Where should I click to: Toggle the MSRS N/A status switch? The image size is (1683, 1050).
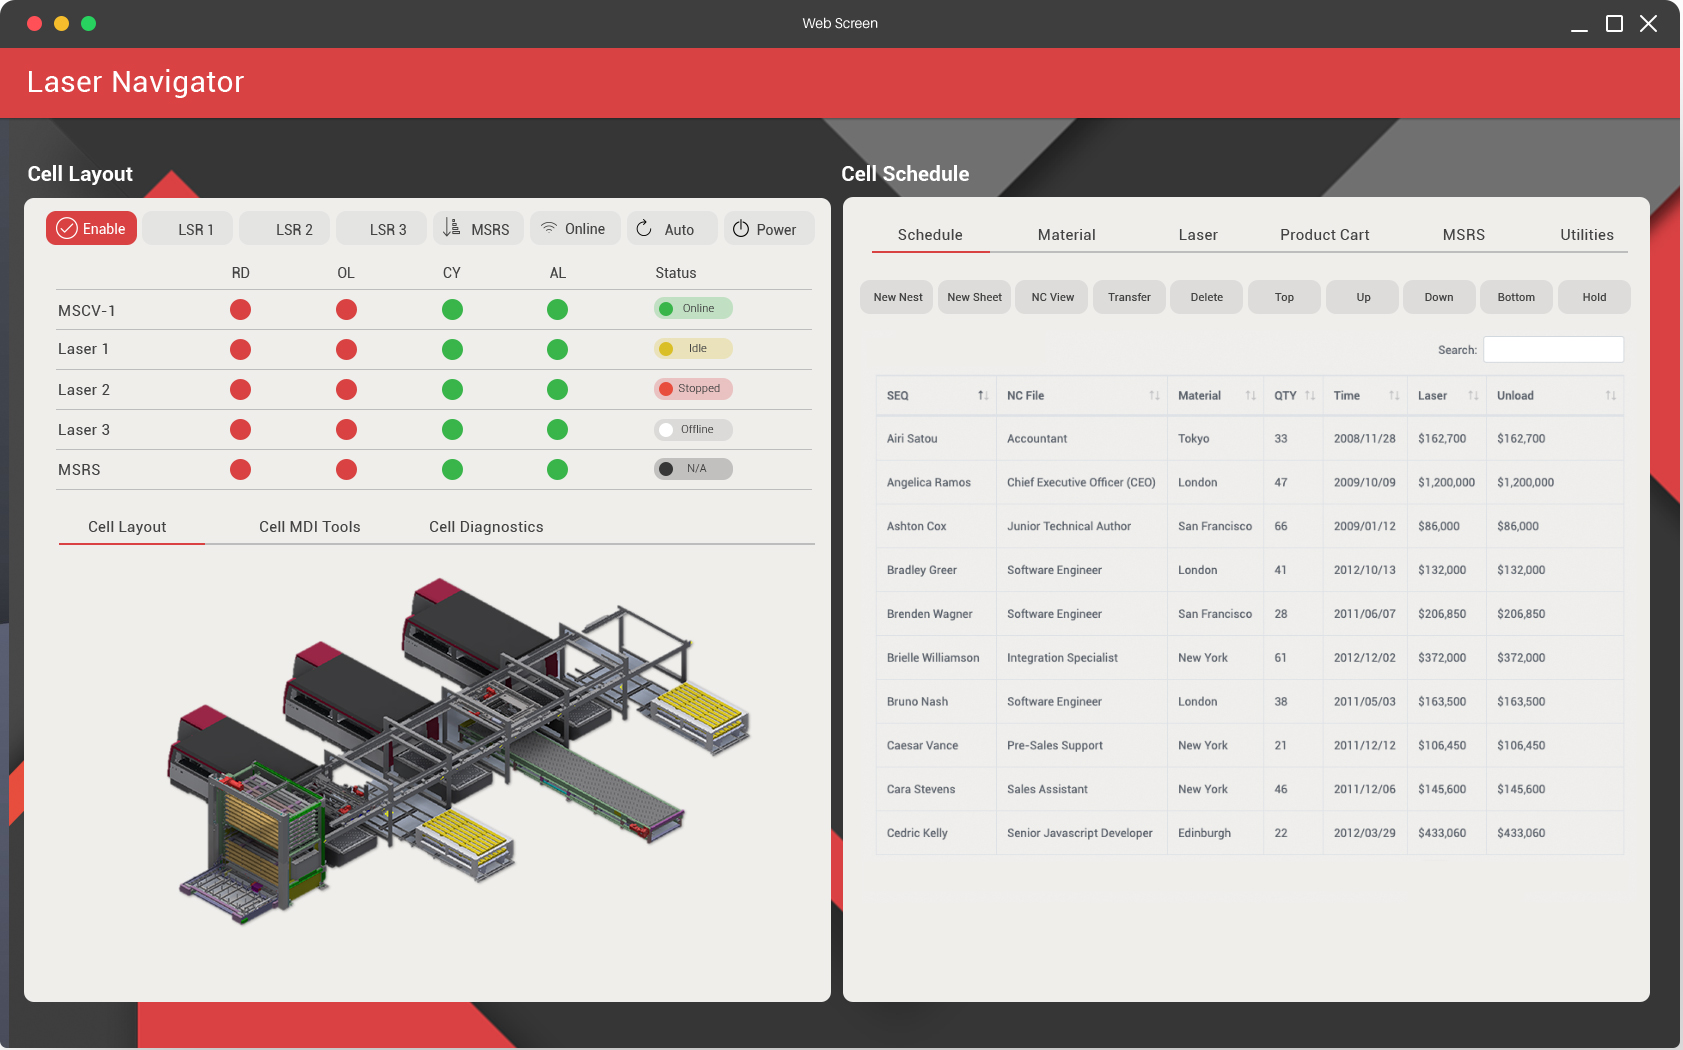(x=693, y=469)
